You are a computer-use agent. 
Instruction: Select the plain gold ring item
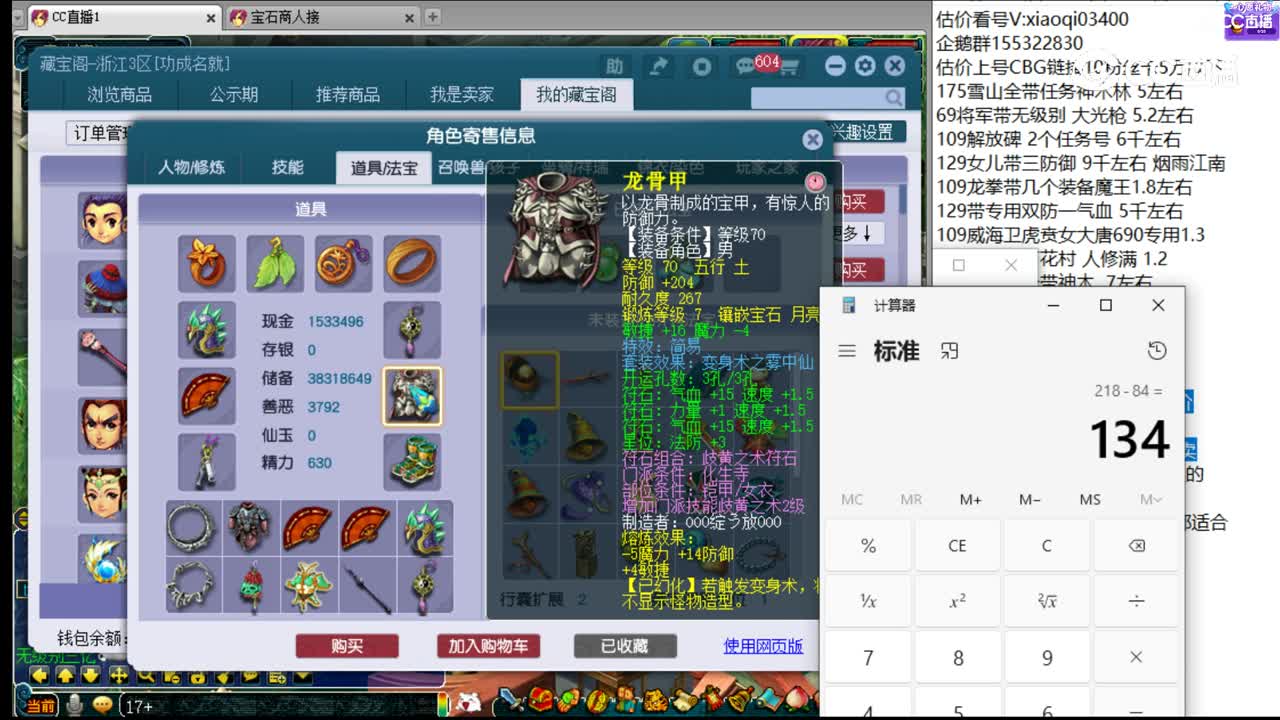pyautogui.click(x=412, y=263)
